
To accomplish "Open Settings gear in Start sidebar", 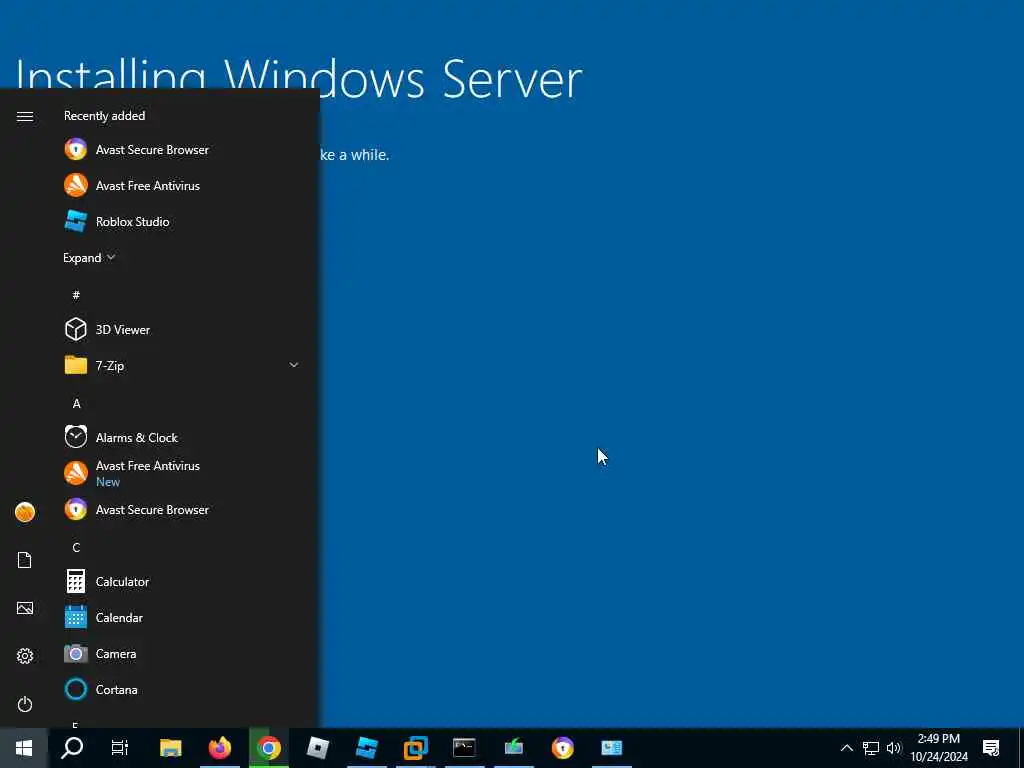I will click(25, 656).
